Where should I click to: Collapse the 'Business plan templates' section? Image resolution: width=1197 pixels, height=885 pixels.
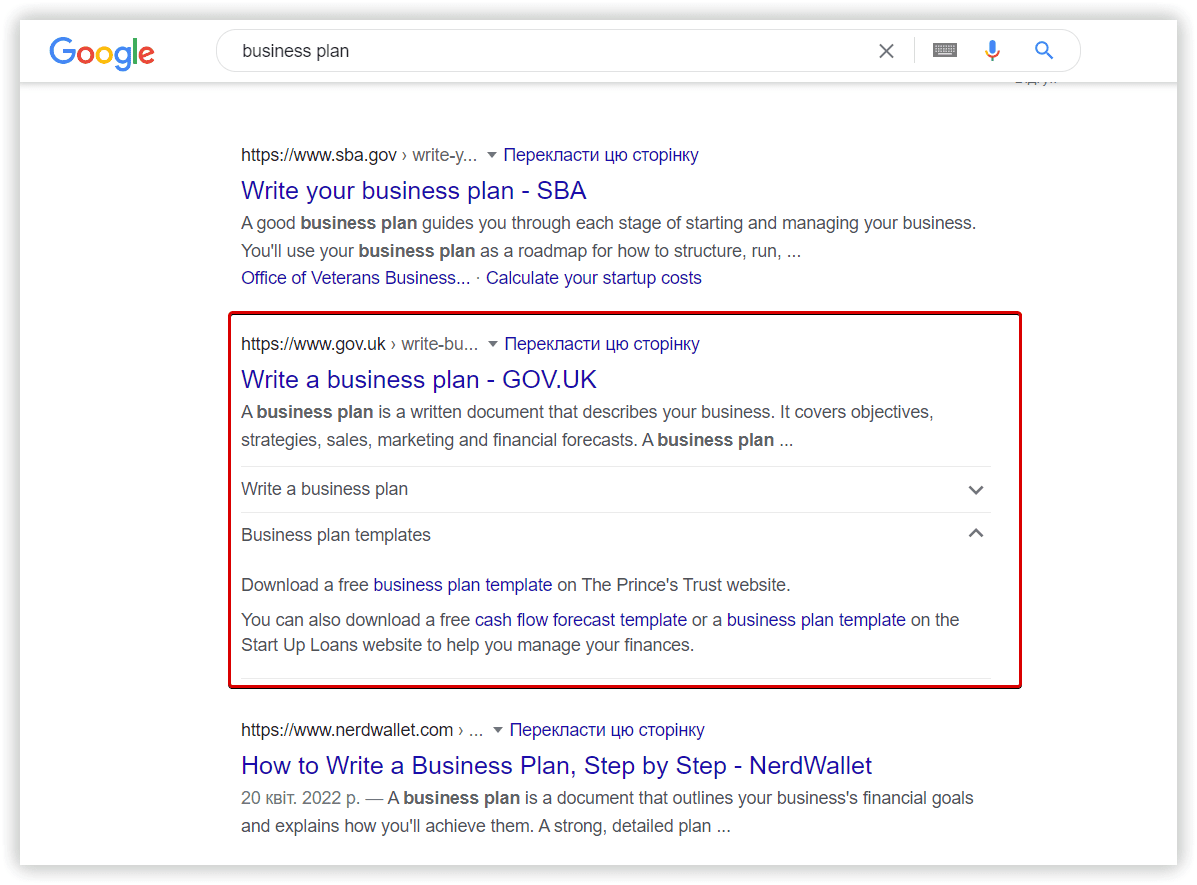pyautogui.click(x=976, y=534)
